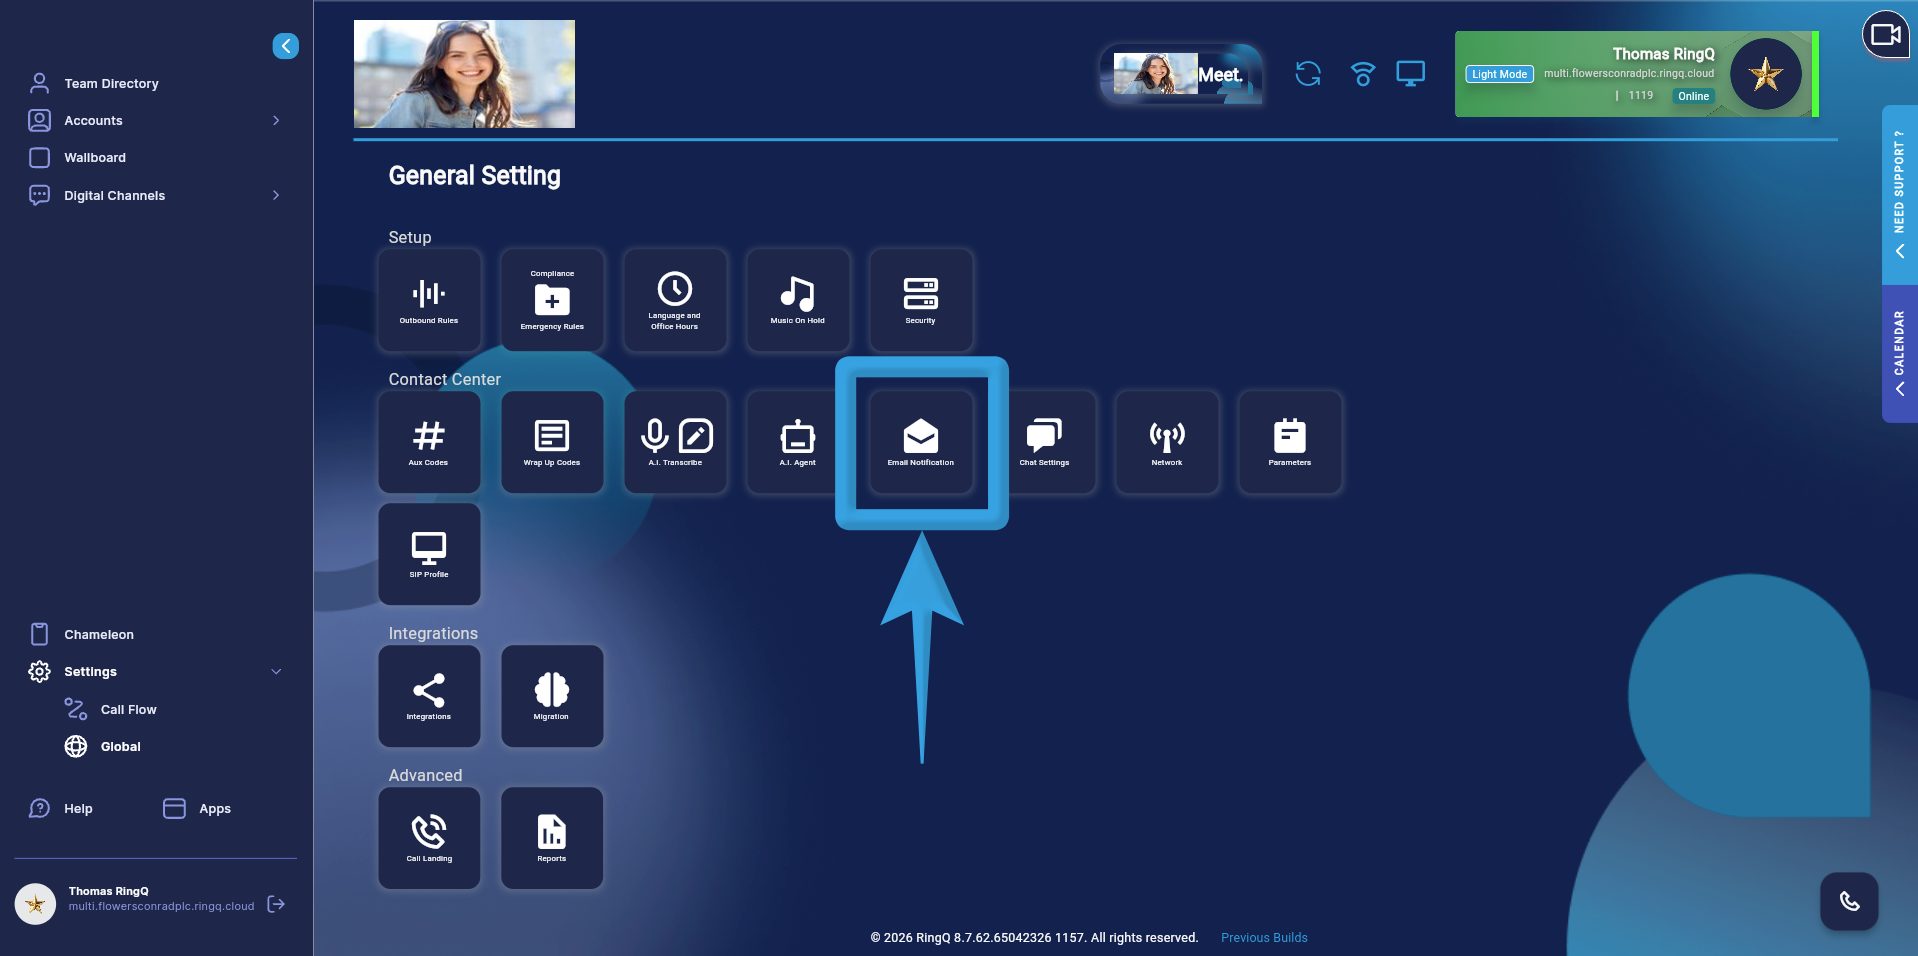Open the floating phone dialer button
Screen dimensions: 1918x956
tap(1849, 901)
